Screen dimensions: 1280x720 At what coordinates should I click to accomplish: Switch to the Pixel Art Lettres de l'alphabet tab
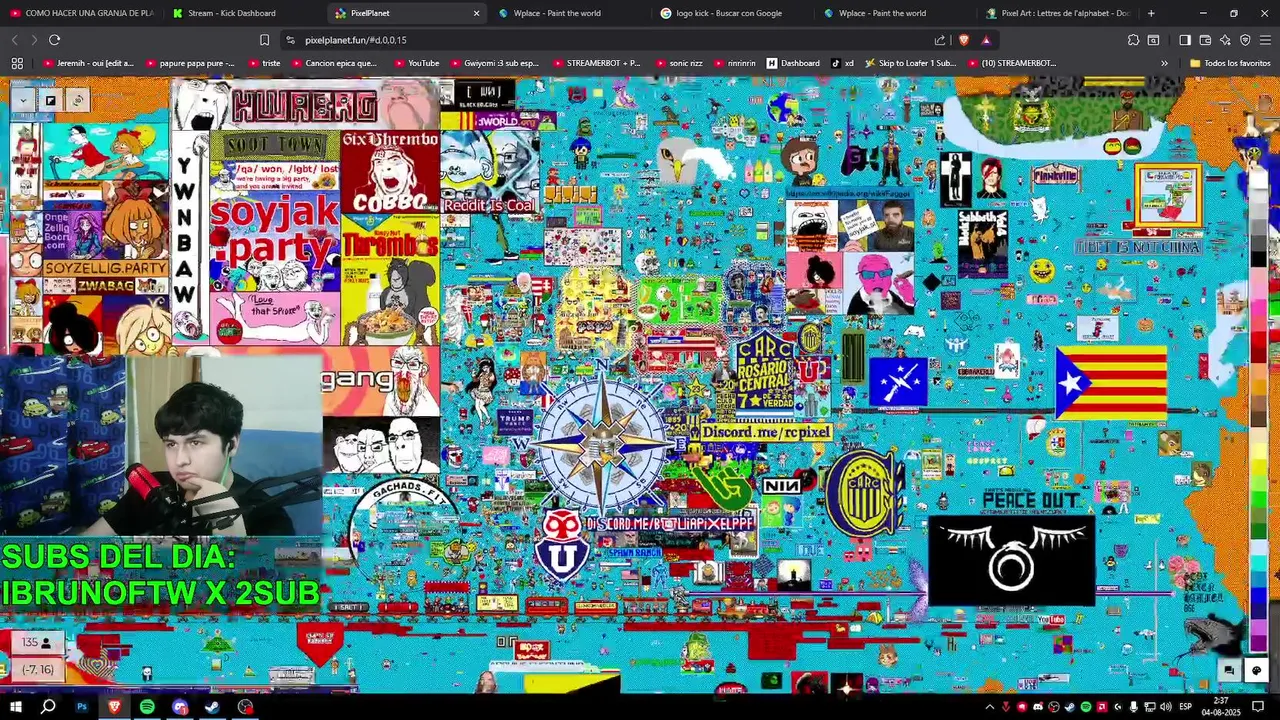pos(1056,13)
